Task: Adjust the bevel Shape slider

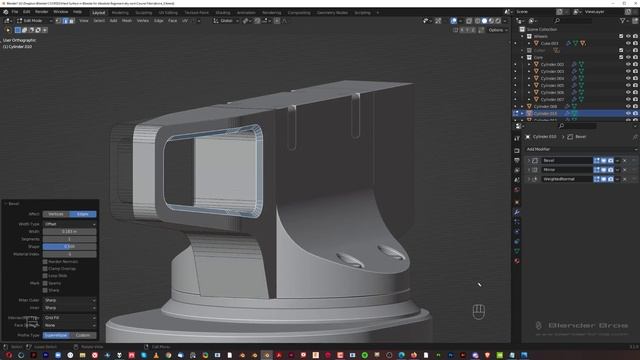Action: click(70, 247)
